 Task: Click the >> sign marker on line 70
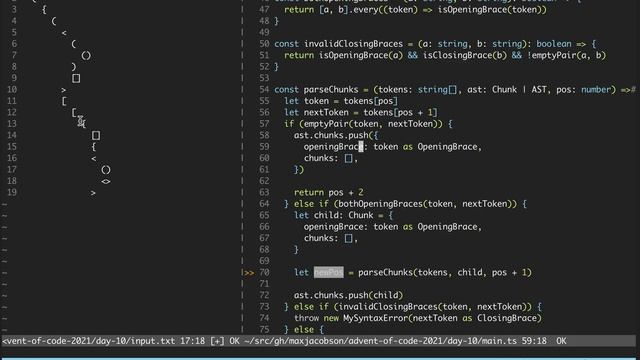[x=249, y=273]
